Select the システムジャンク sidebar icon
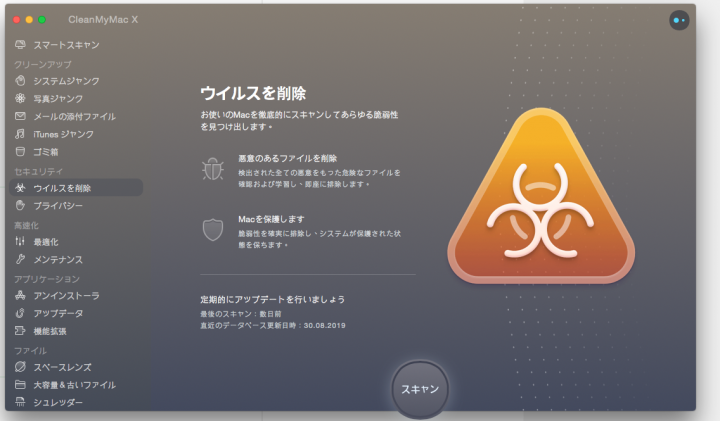 (x=20, y=81)
